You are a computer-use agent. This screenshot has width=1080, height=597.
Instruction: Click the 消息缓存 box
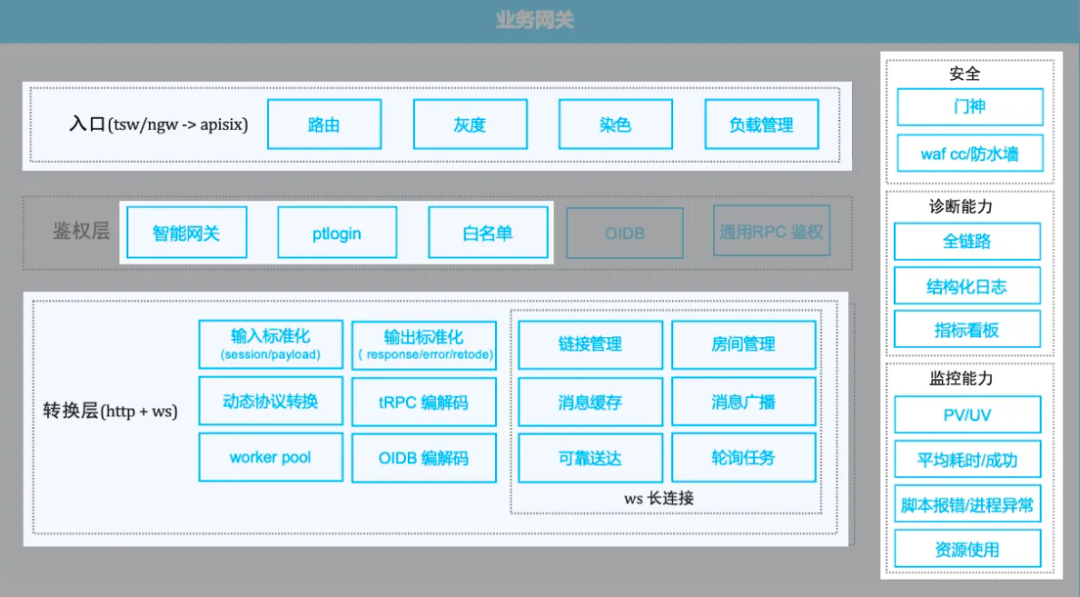click(x=590, y=401)
